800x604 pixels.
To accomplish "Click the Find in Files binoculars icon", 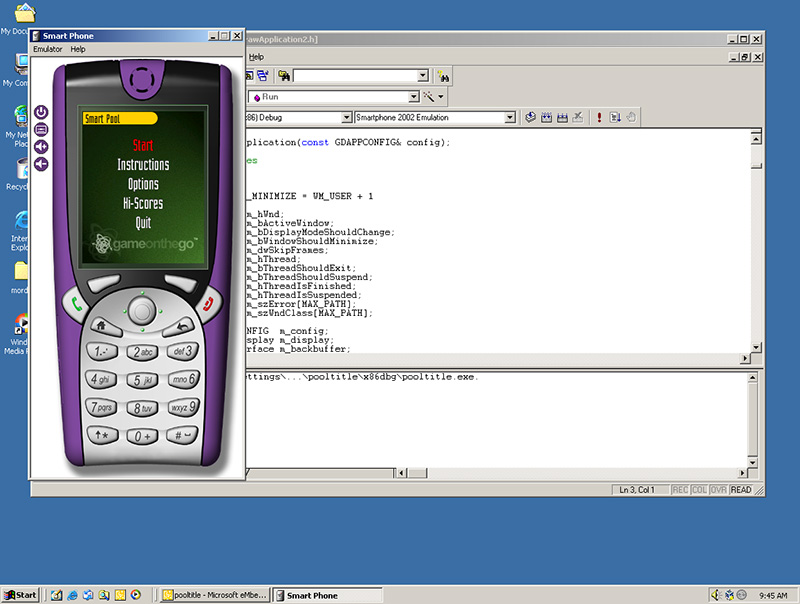I will (x=284, y=76).
